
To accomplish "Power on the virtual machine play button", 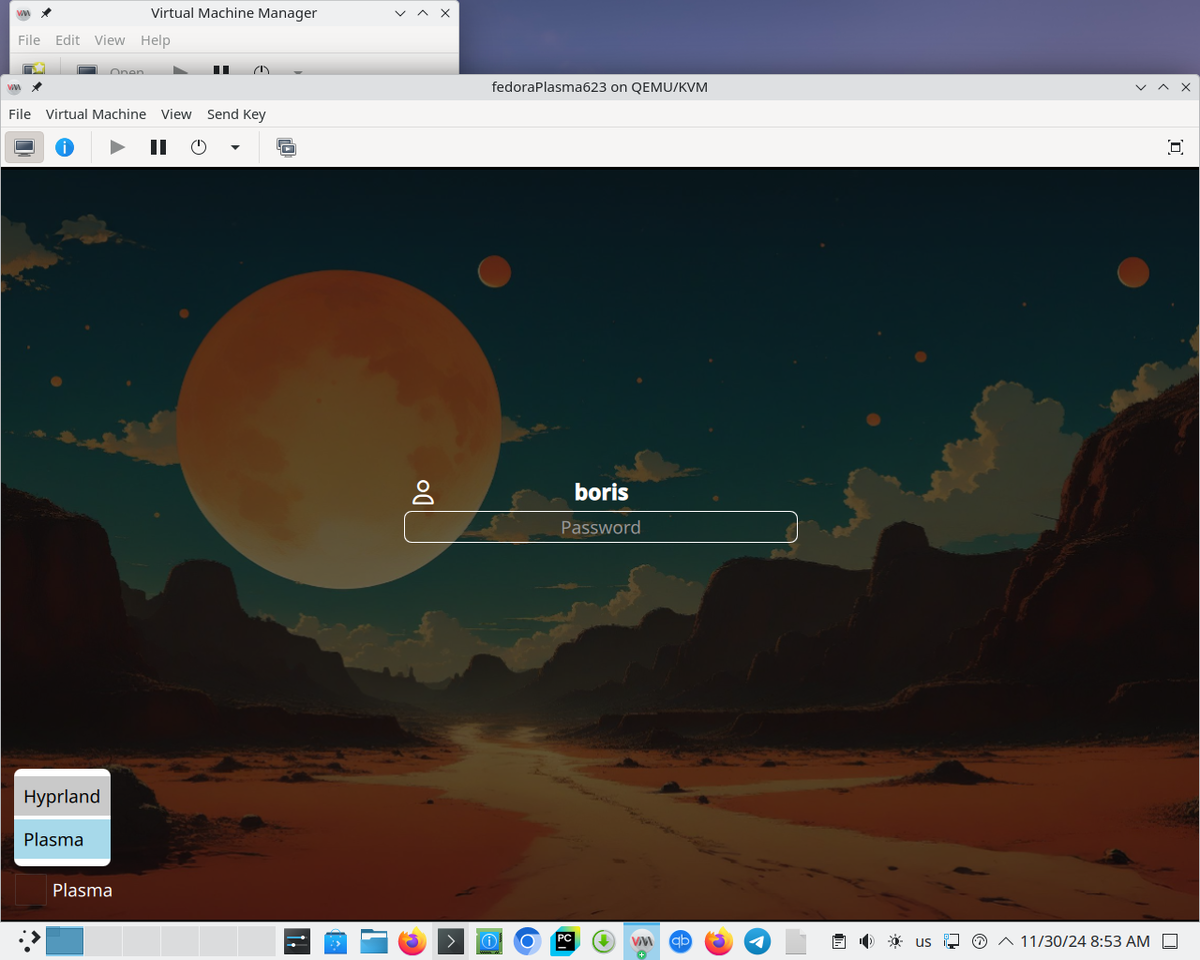I will coord(118,148).
